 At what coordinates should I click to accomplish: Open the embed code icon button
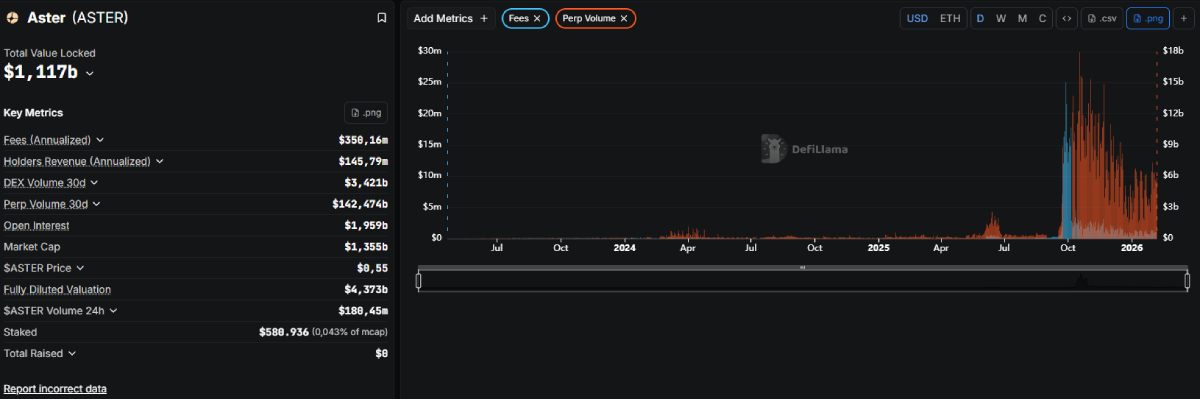(x=1067, y=18)
